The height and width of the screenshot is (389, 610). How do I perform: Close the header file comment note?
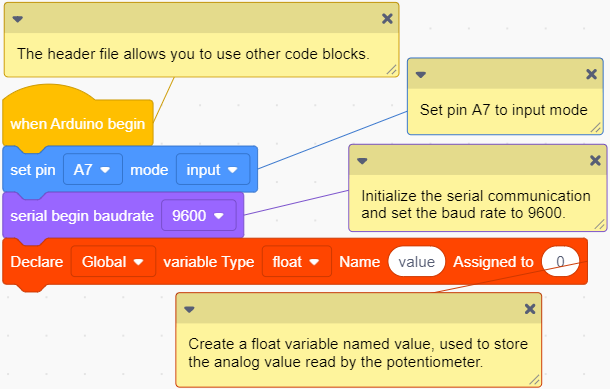387,19
